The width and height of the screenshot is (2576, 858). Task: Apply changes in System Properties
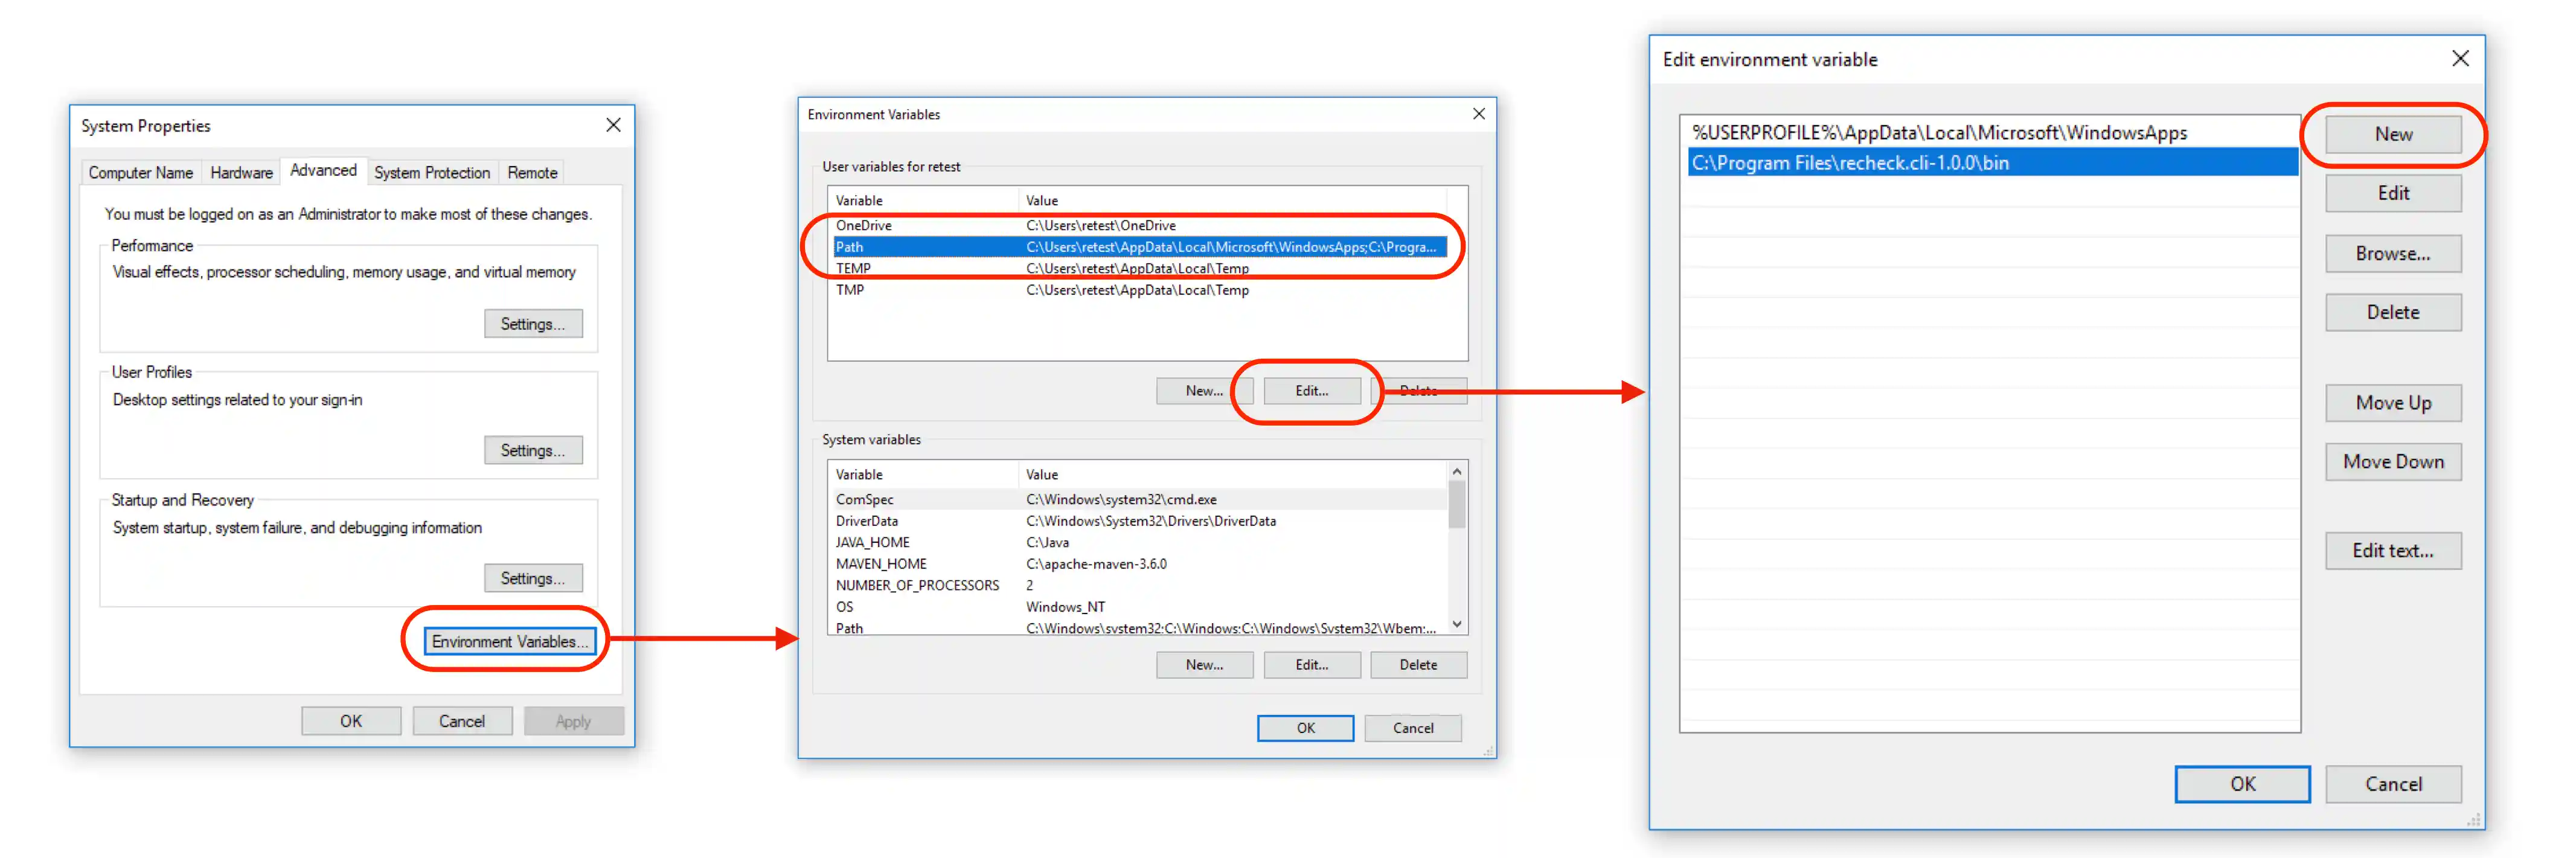573,720
